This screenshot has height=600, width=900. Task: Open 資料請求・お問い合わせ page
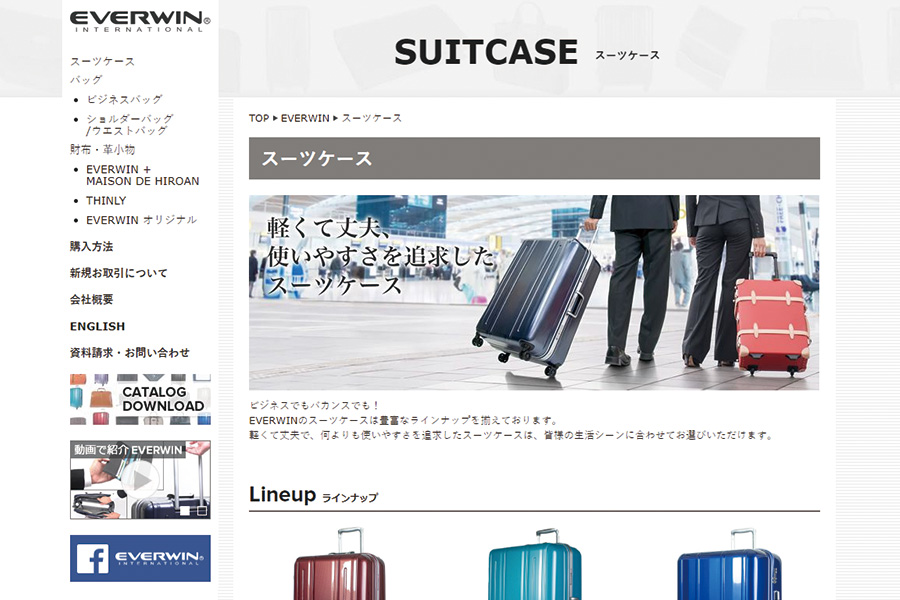pos(130,353)
